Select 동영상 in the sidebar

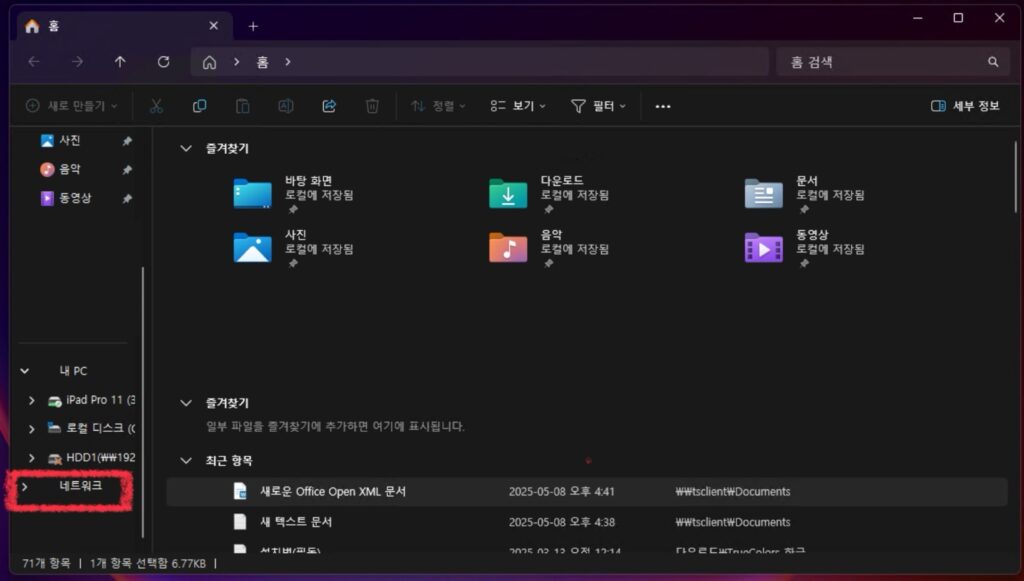point(75,198)
